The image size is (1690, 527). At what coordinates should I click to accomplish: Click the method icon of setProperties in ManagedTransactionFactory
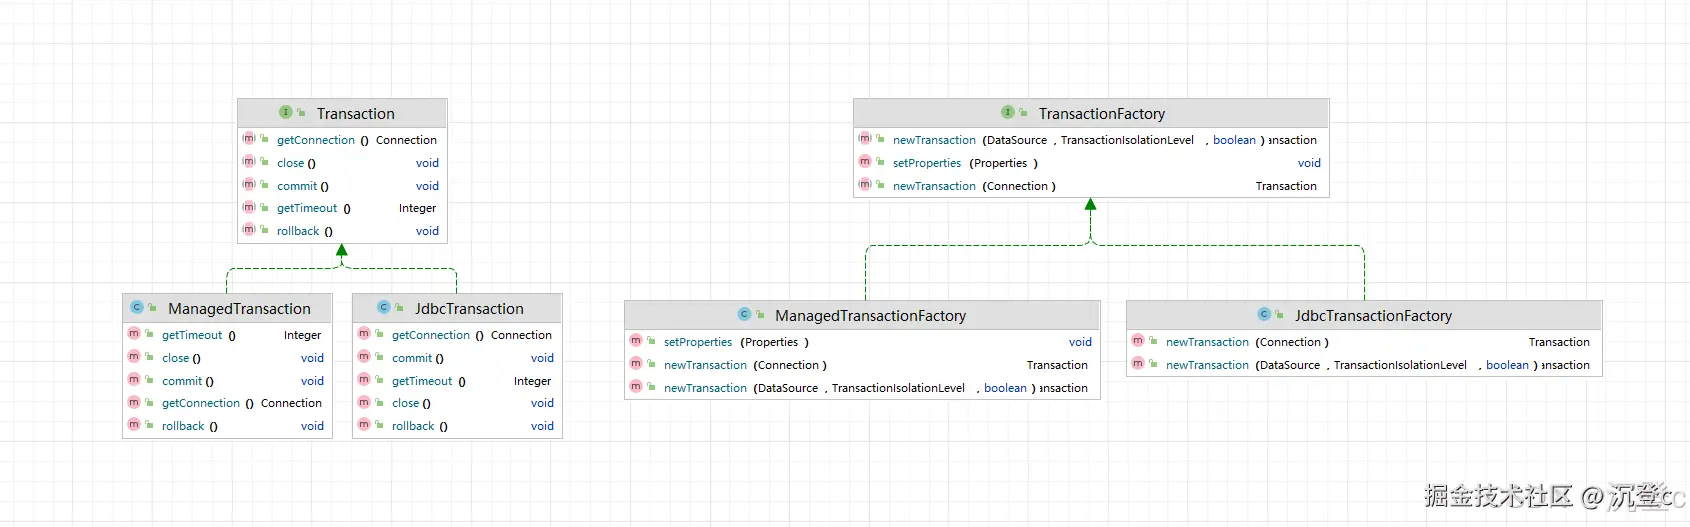coord(636,340)
